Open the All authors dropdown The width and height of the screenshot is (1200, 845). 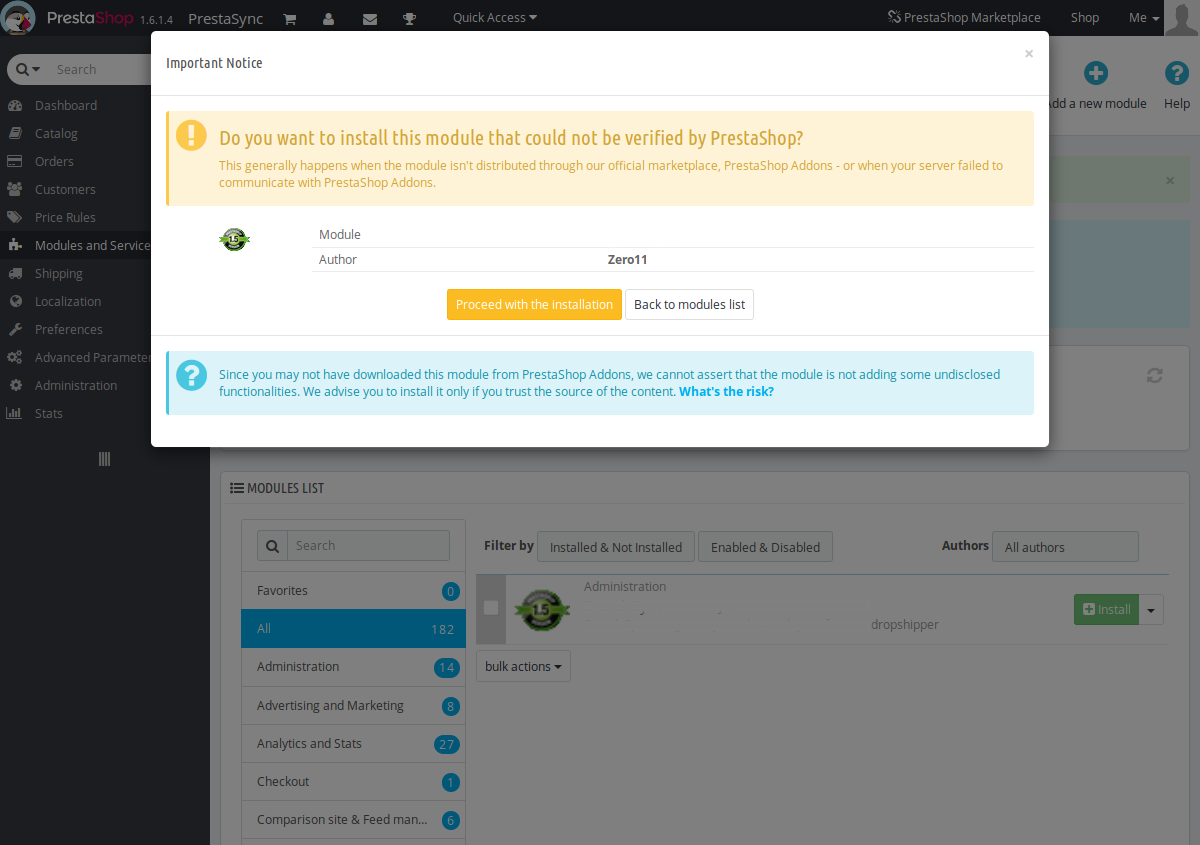[x=1065, y=547]
